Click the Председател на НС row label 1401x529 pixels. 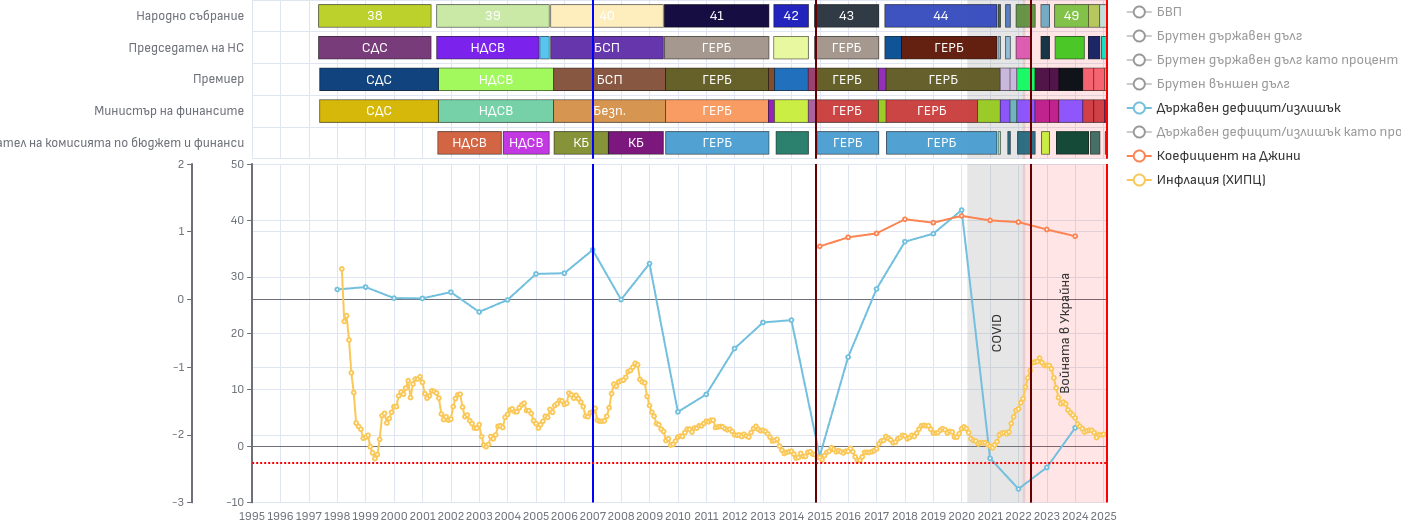click(x=186, y=48)
